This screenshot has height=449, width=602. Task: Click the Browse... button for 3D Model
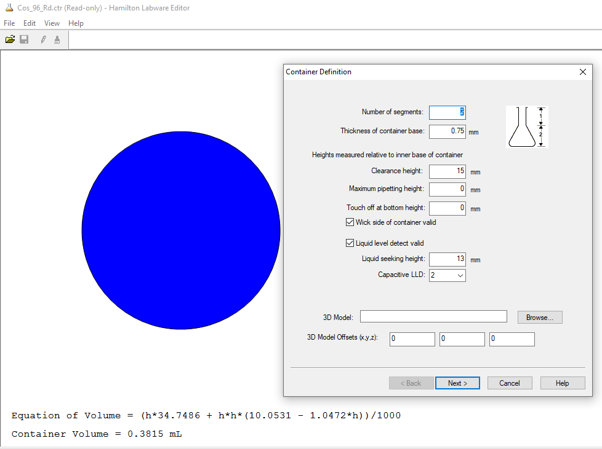tap(540, 317)
